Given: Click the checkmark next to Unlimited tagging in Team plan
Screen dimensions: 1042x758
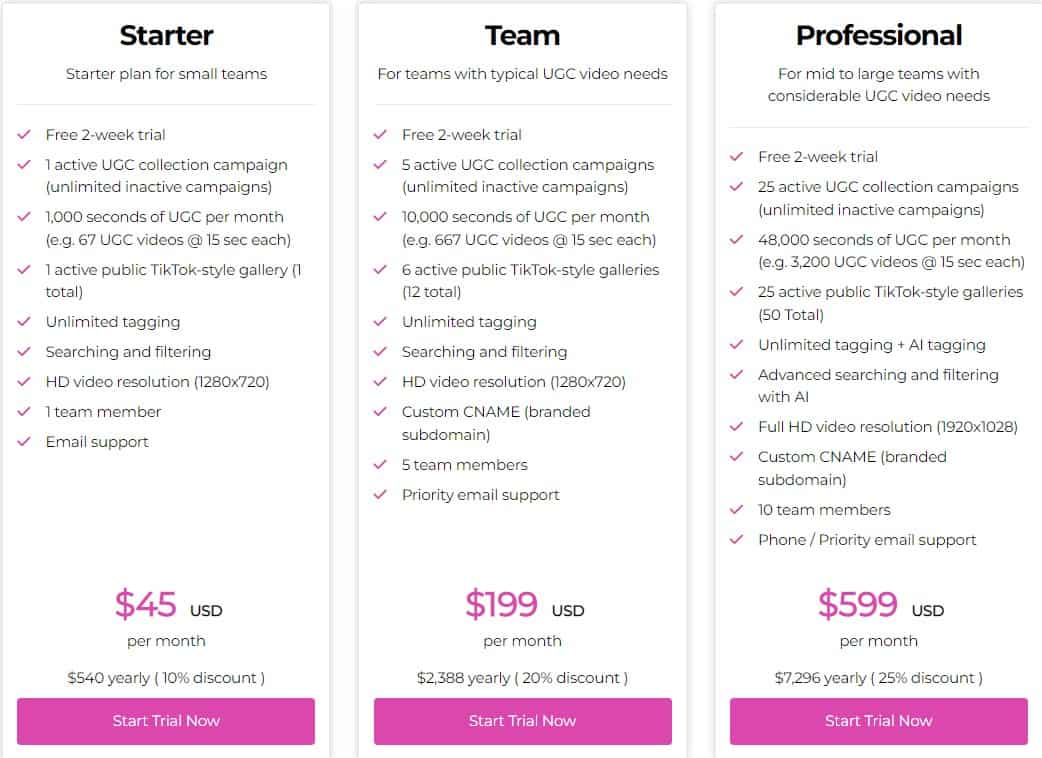Looking at the screenshot, I should (x=381, y=323).
